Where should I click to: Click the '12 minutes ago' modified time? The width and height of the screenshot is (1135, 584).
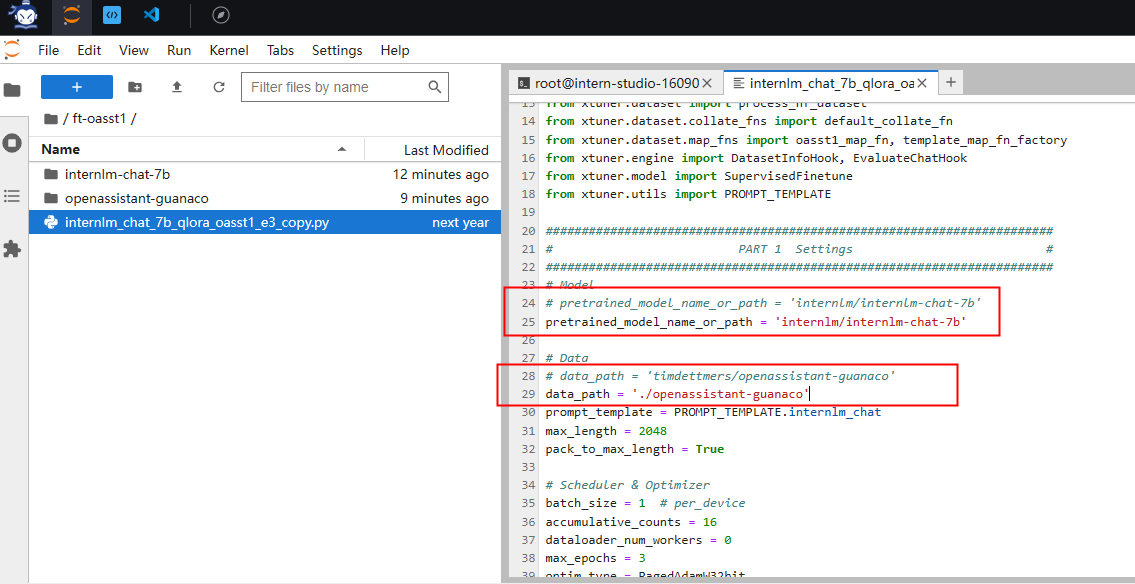coord(441,174)
